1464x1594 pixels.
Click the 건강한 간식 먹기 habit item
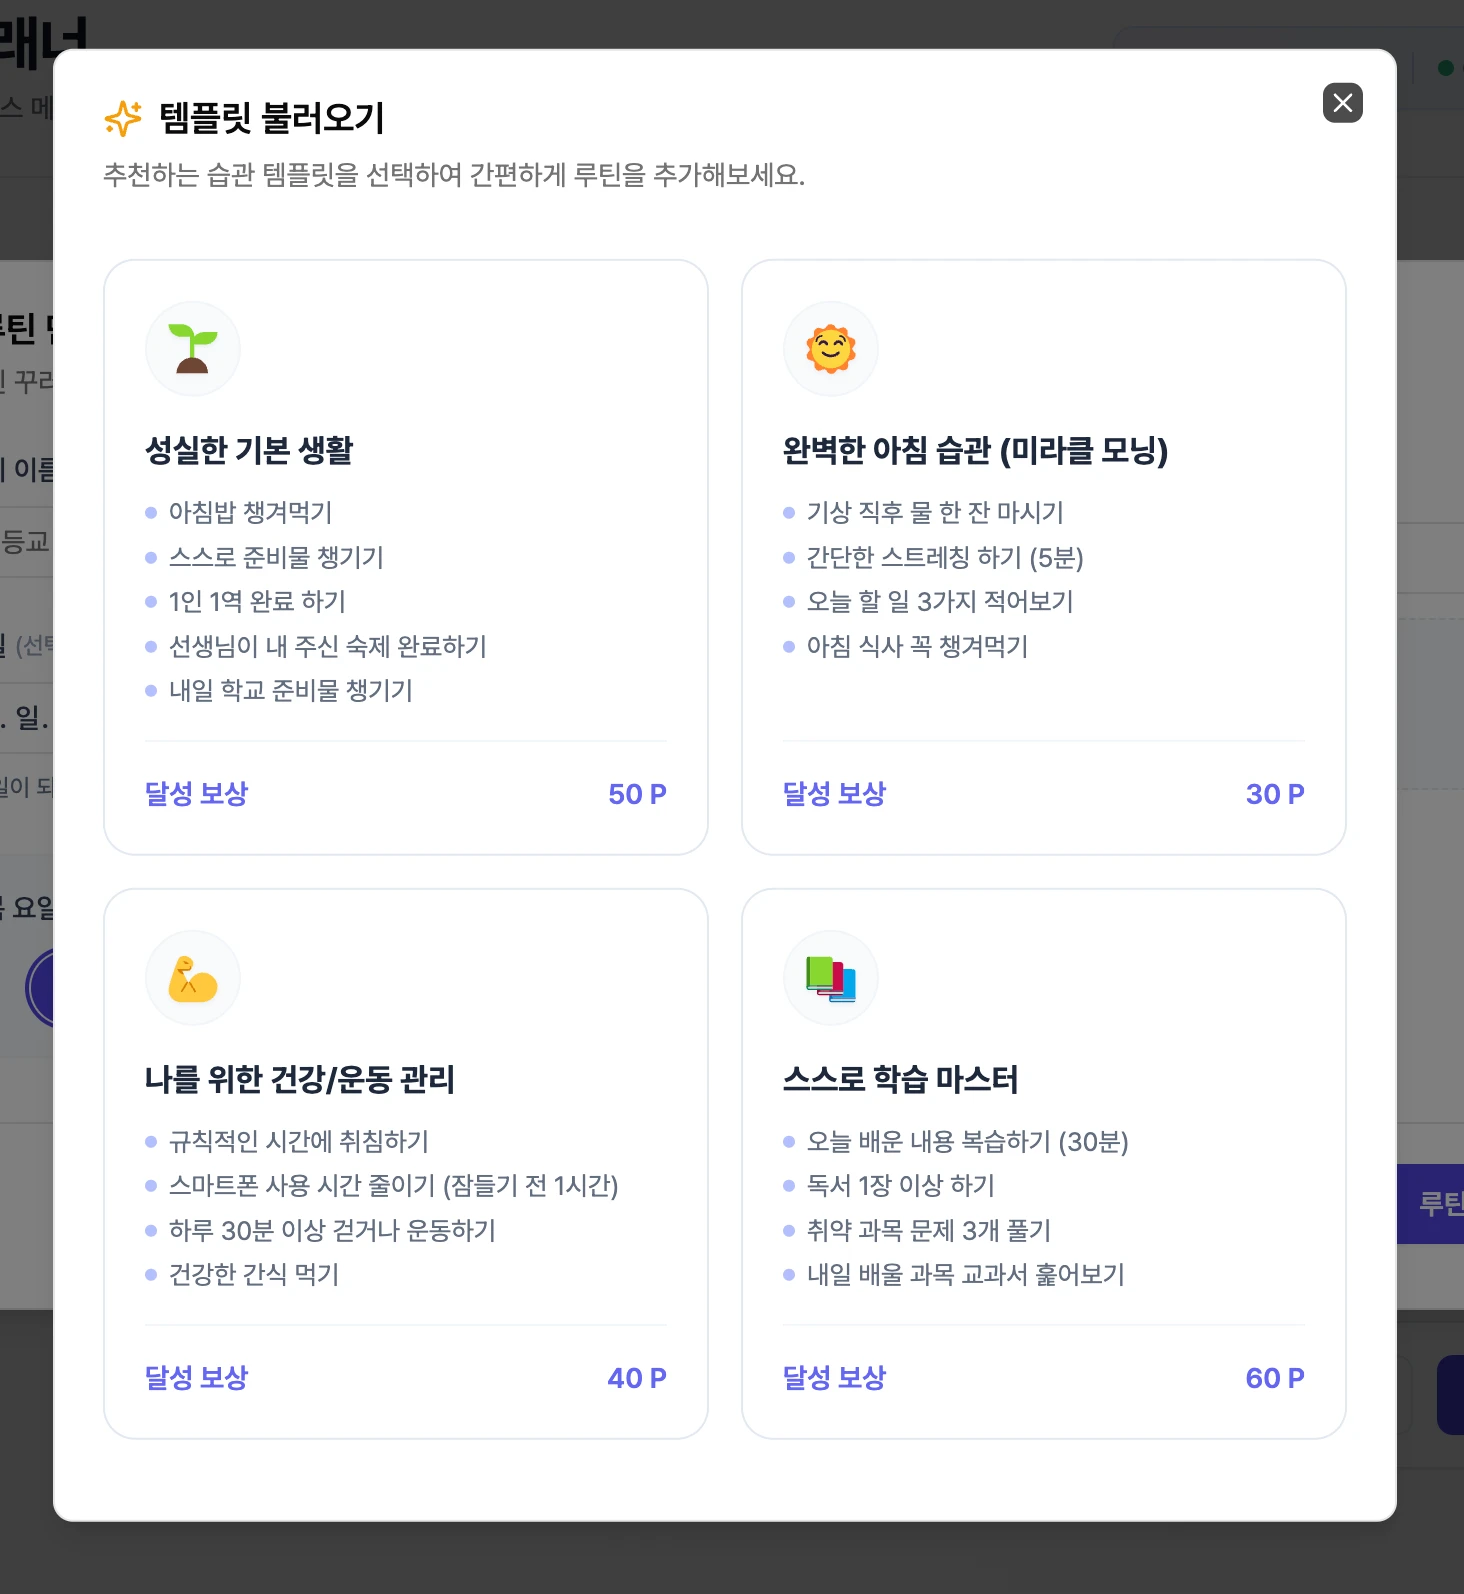(254, 1274)
